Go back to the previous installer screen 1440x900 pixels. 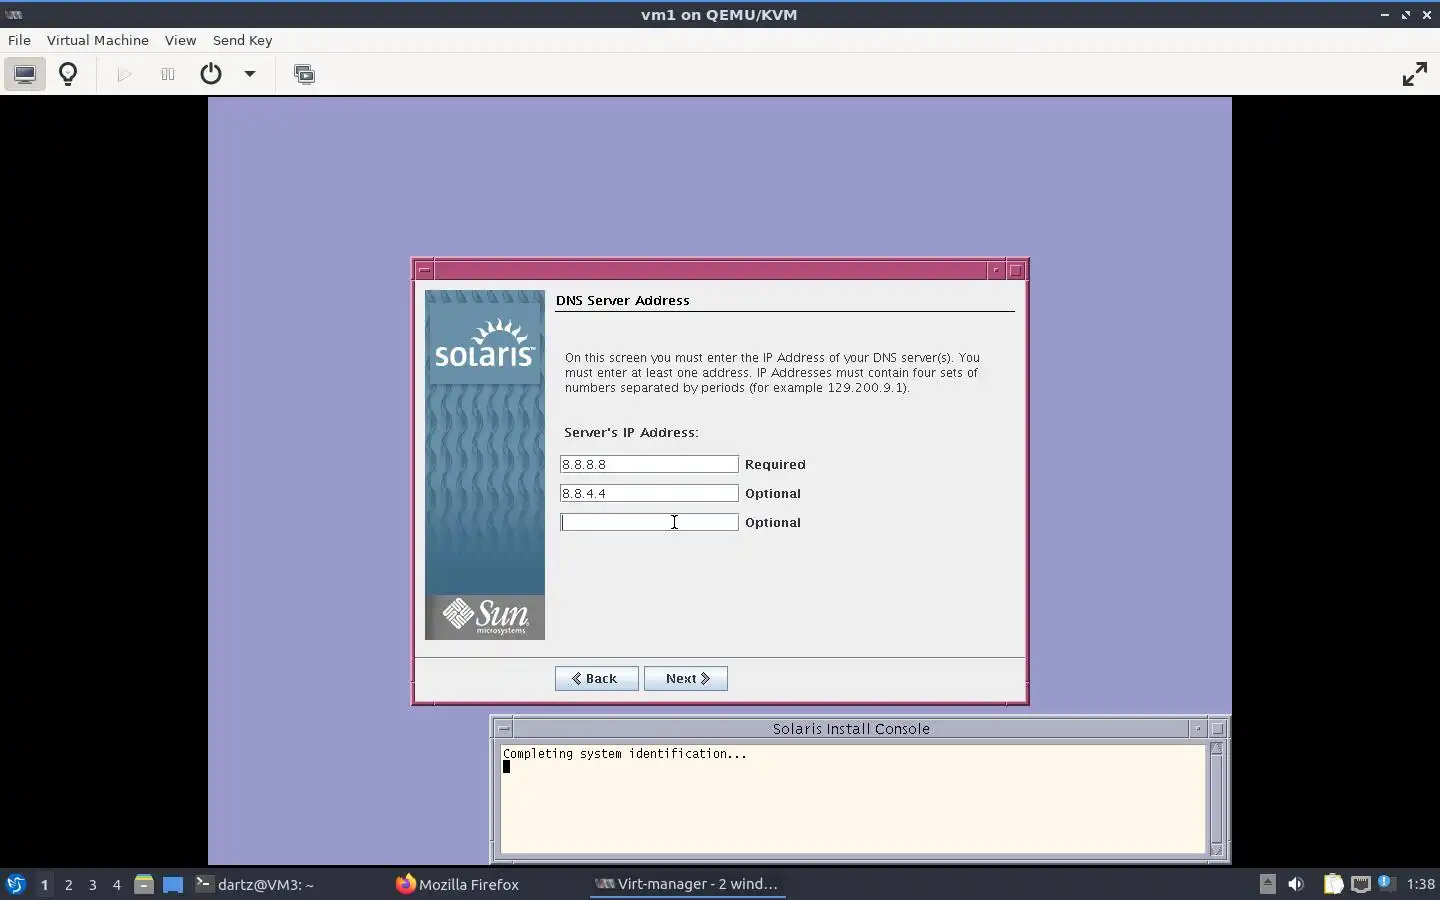click(597, 678)
